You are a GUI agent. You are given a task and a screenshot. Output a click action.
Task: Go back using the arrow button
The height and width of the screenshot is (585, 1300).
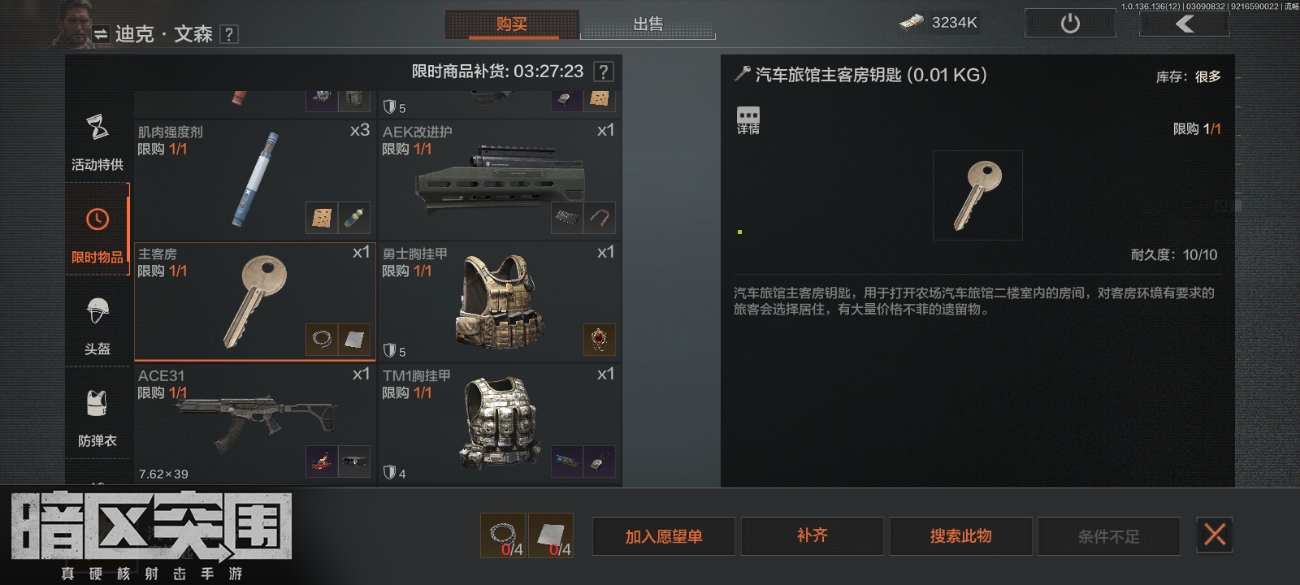coord(1184,23)
